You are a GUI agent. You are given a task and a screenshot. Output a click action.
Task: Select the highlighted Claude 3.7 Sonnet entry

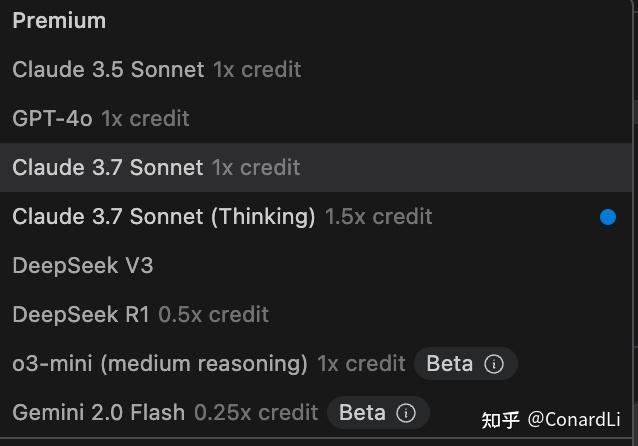click(x=108, y=167)
